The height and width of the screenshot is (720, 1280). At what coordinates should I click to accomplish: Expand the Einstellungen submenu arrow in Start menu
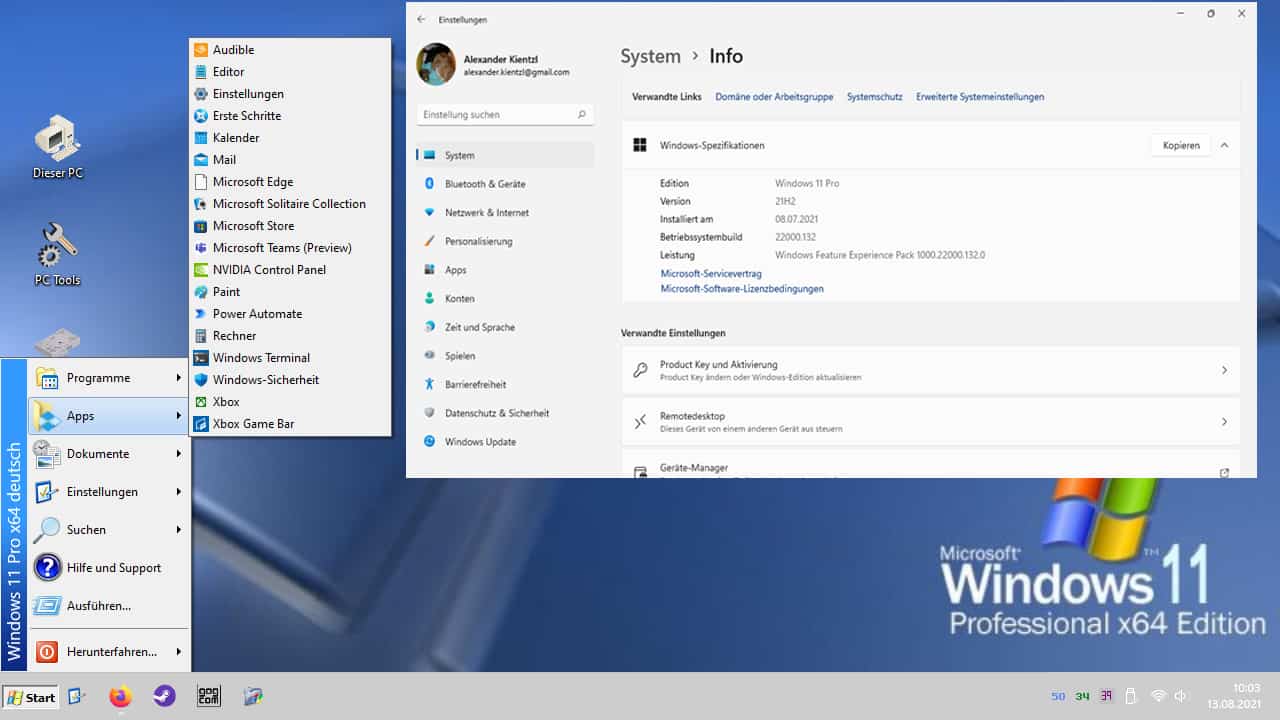point(179,492)
